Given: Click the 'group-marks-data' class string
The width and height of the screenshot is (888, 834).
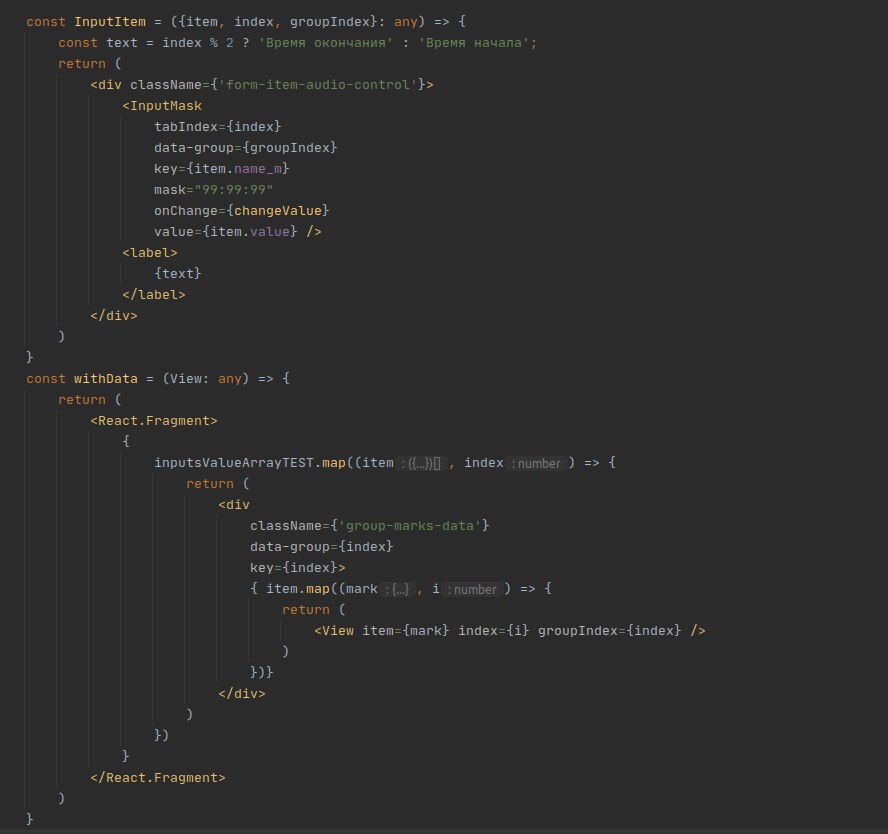Looking at the screenshot, I should point(409,525).
